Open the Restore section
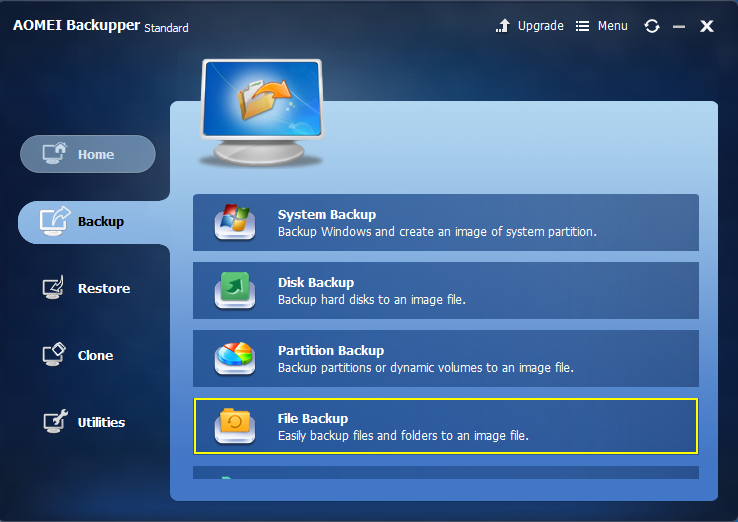Screen dimensions: 738x522 pyautogui.click(x=103, y=288)
